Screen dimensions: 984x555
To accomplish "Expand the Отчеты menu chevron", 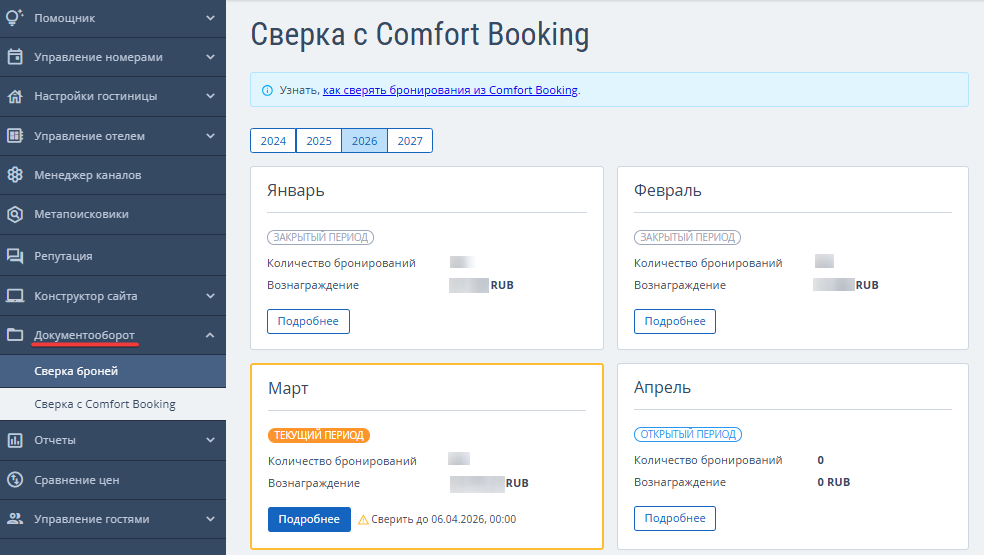I will pyautogui.click(x=210, y=440).
